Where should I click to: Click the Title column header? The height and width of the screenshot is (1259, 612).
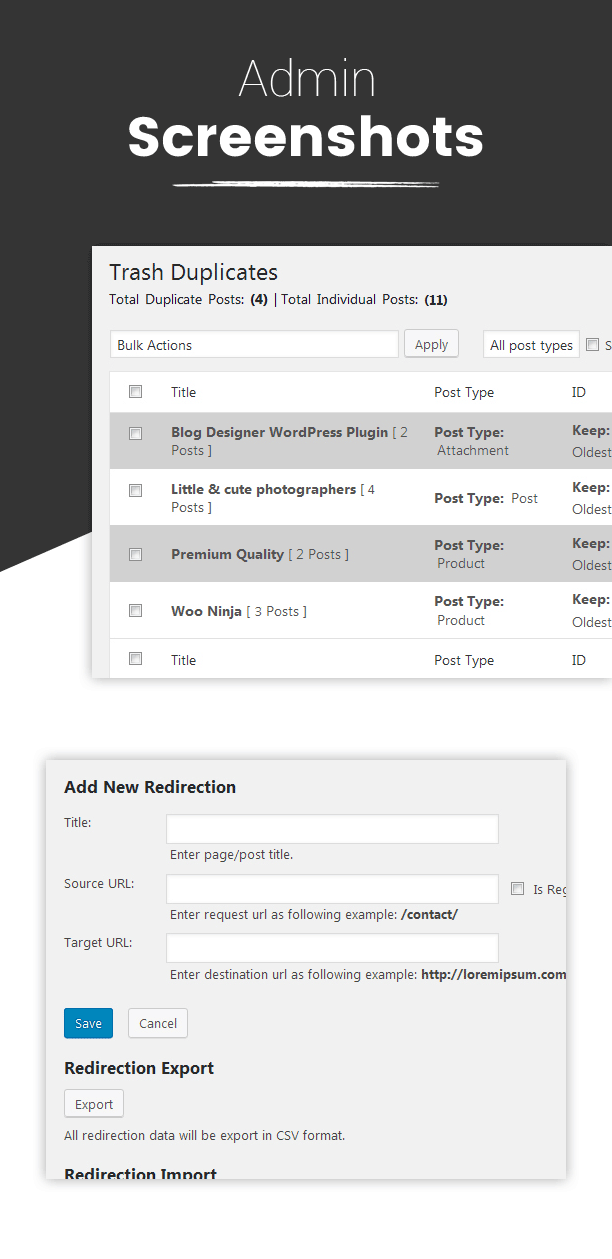[x=183, y=391]
